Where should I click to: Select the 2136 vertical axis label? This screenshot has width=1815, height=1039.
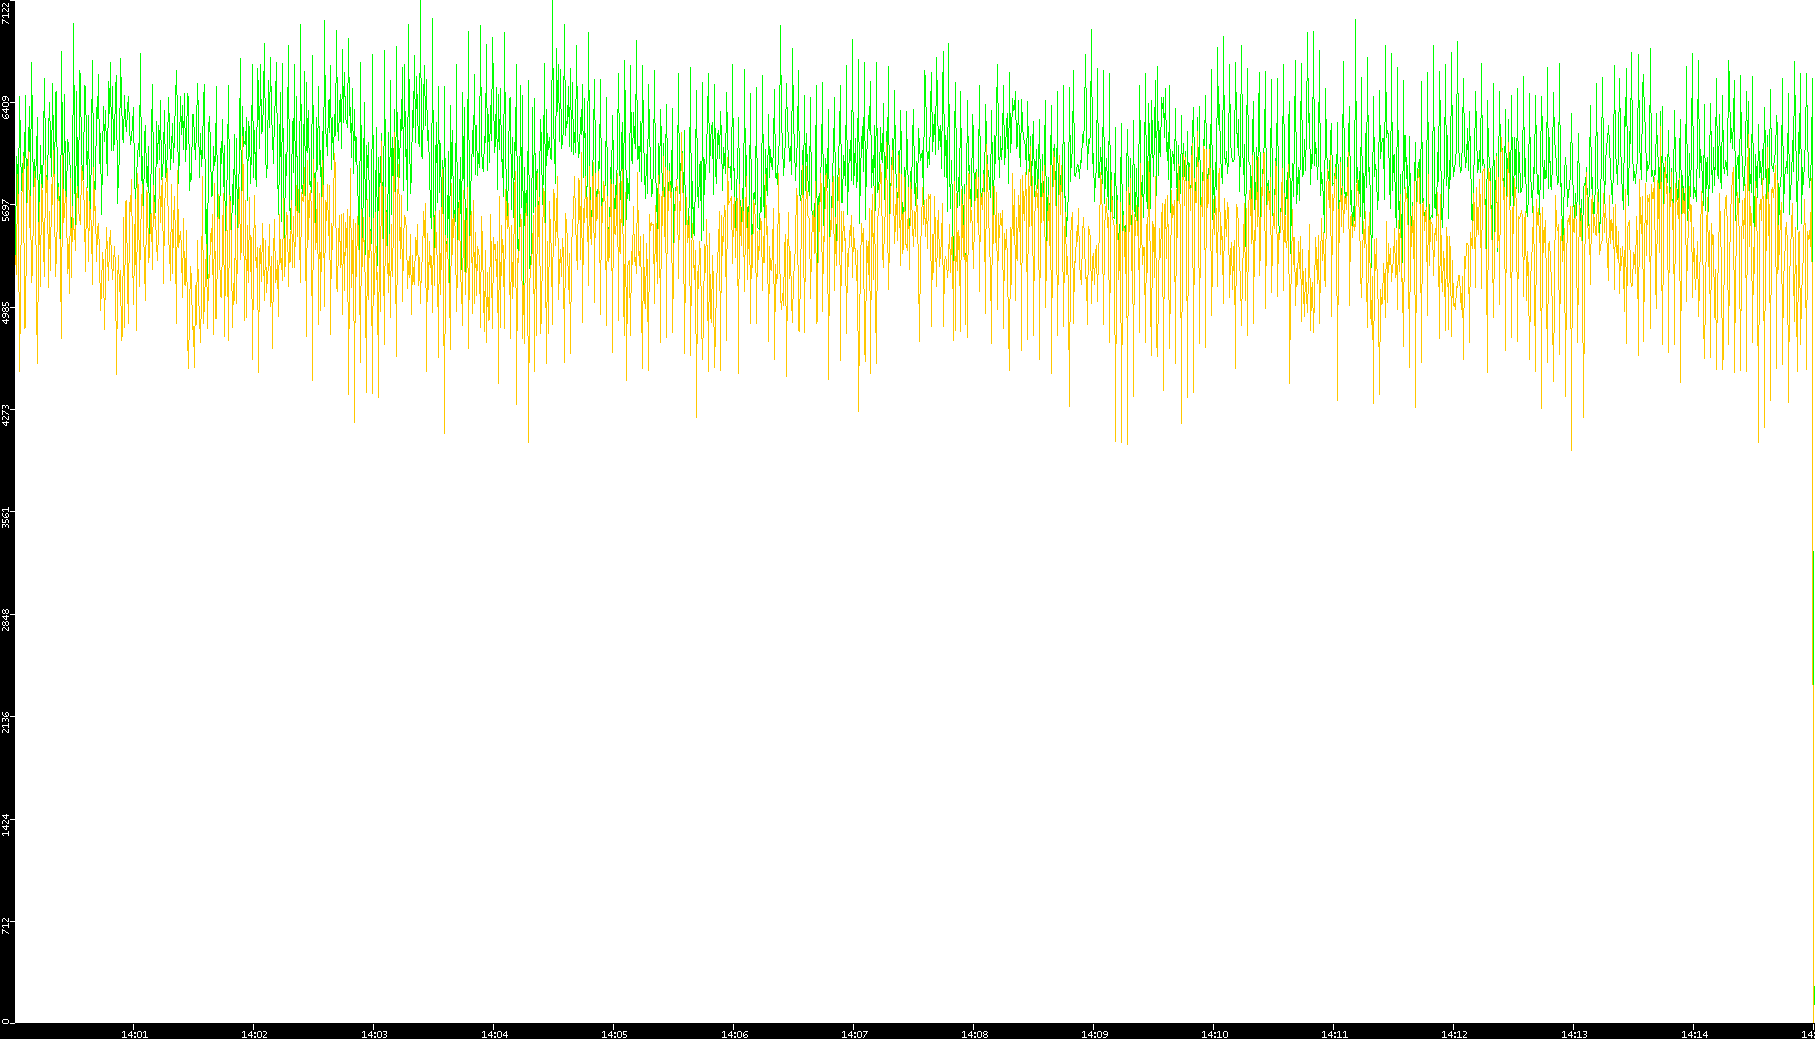pyautogui.click(x=7, y=723)
